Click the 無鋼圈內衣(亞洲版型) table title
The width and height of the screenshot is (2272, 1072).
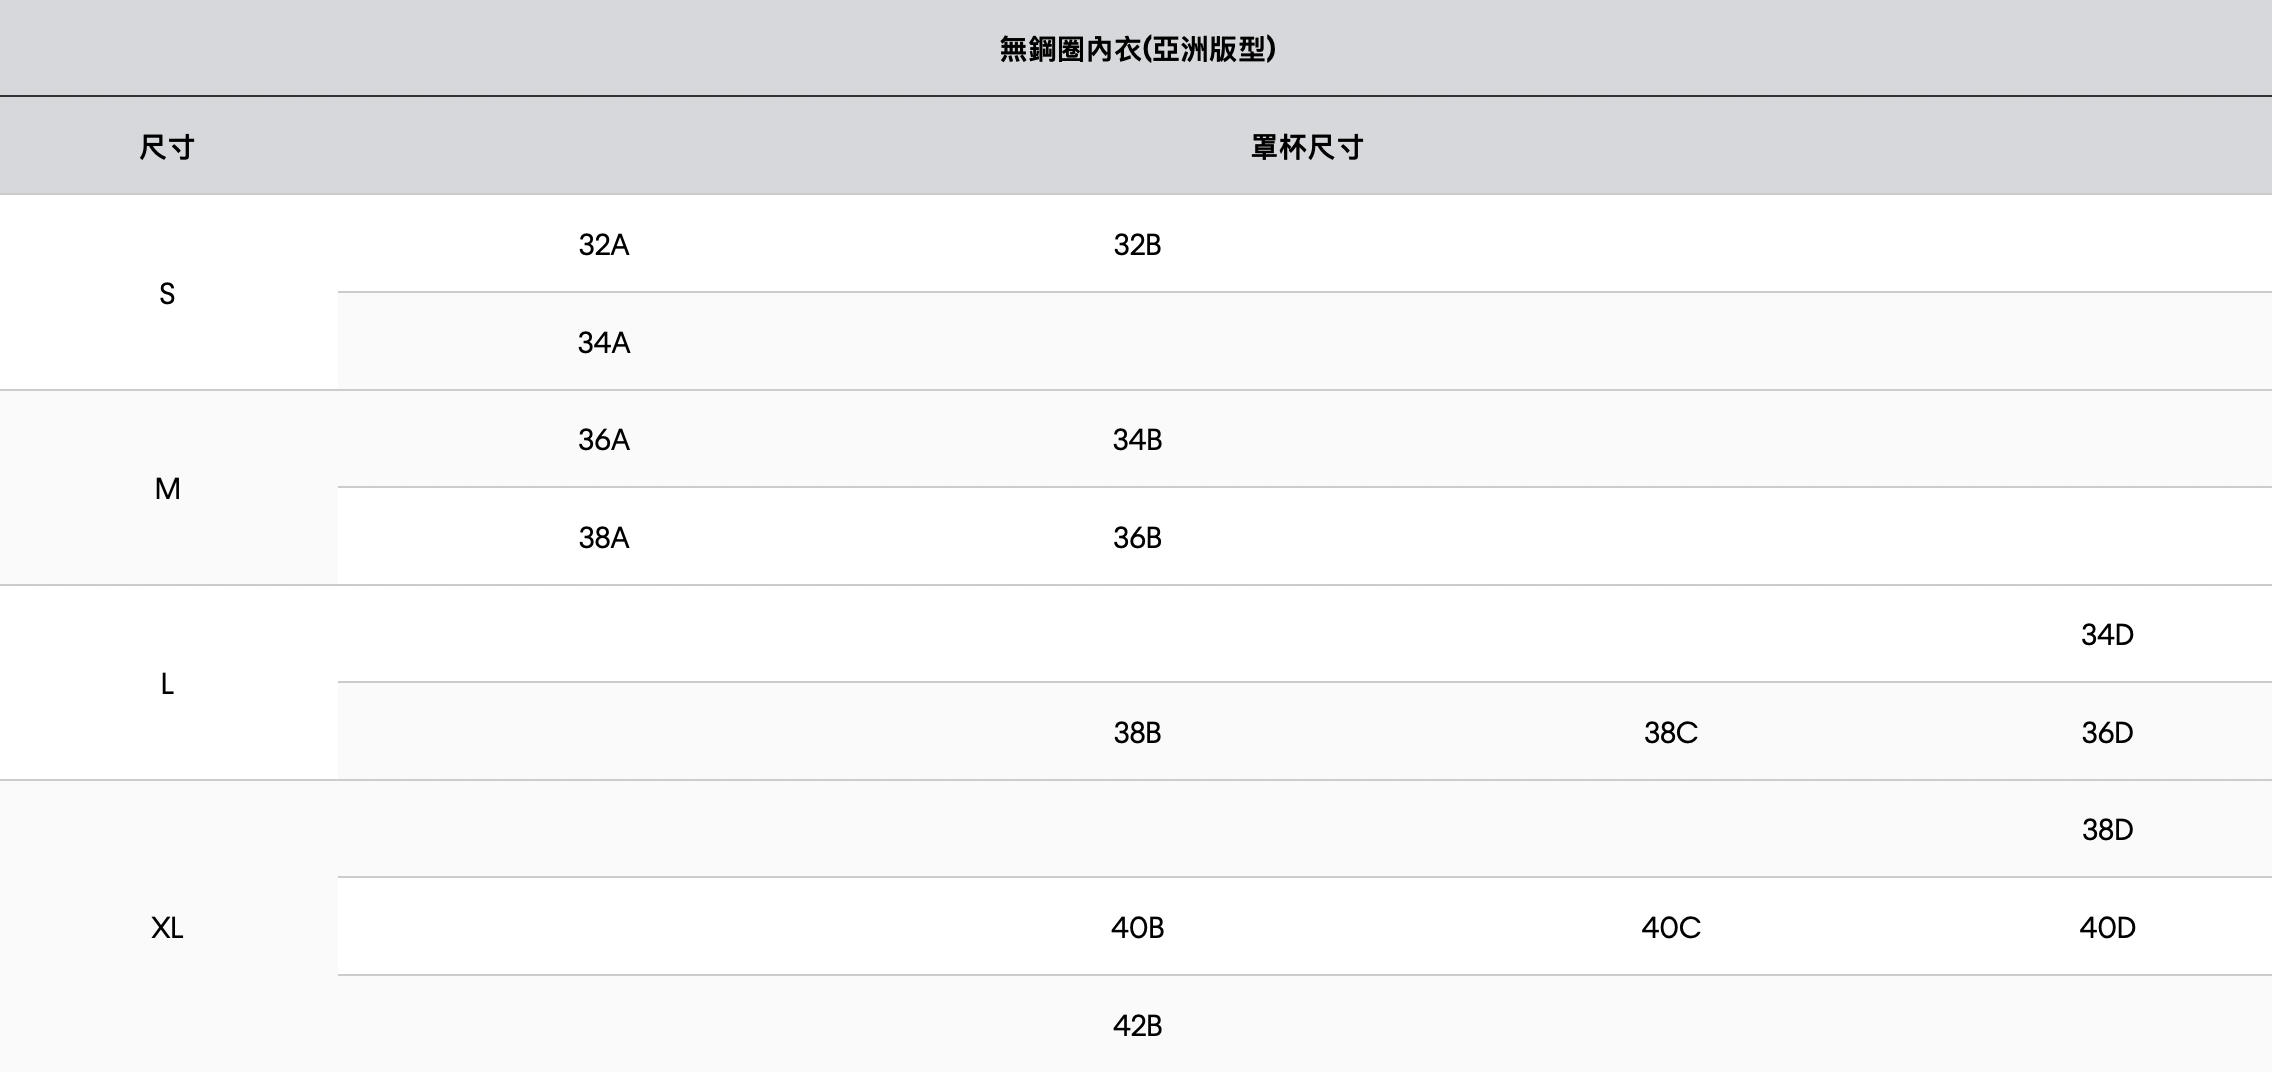1137,49
